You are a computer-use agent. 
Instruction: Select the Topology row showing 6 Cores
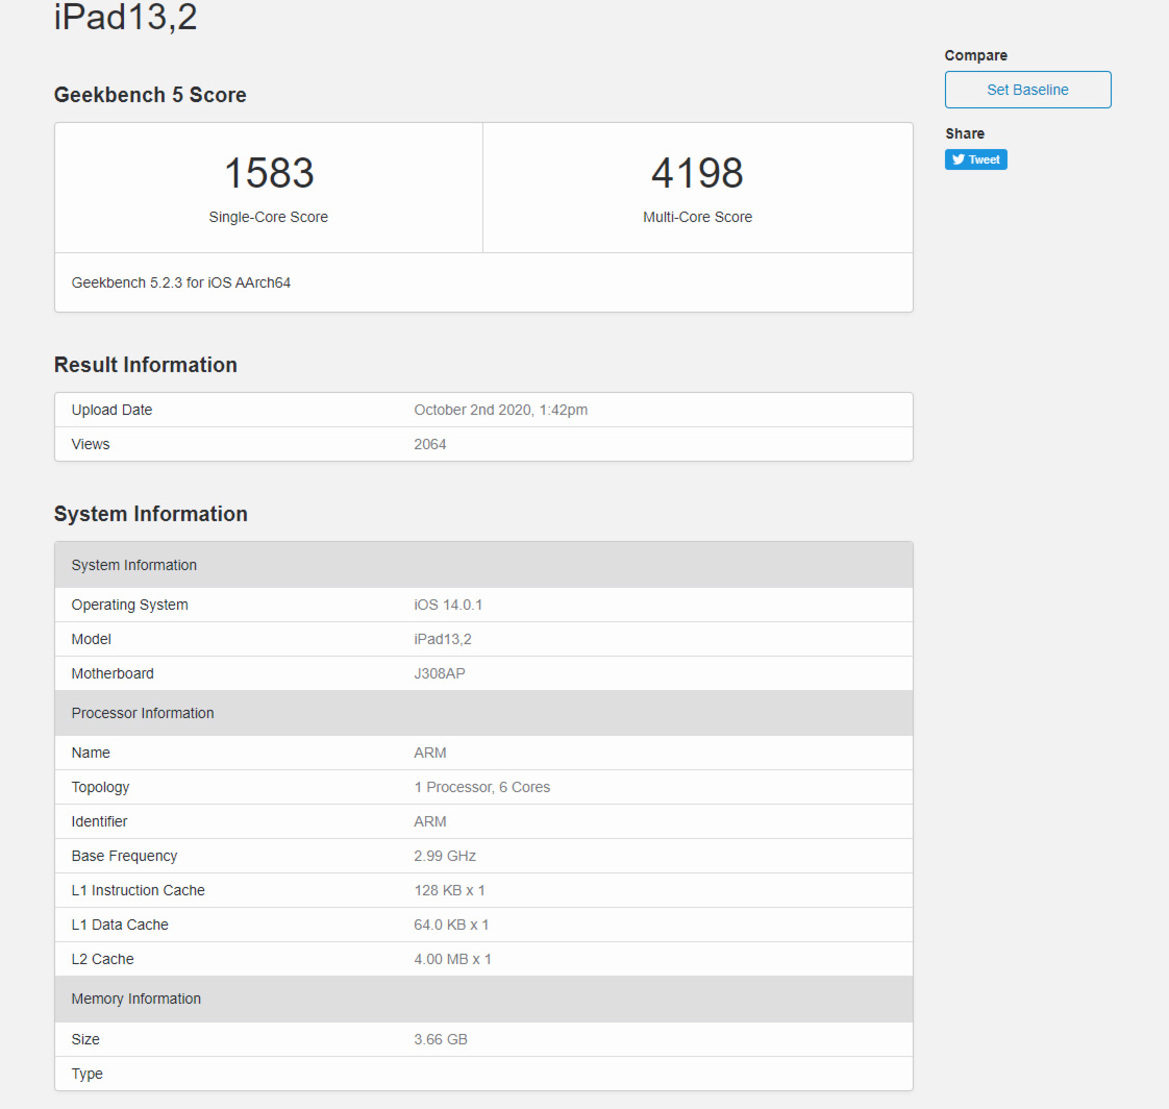click(x=483, y=787)
